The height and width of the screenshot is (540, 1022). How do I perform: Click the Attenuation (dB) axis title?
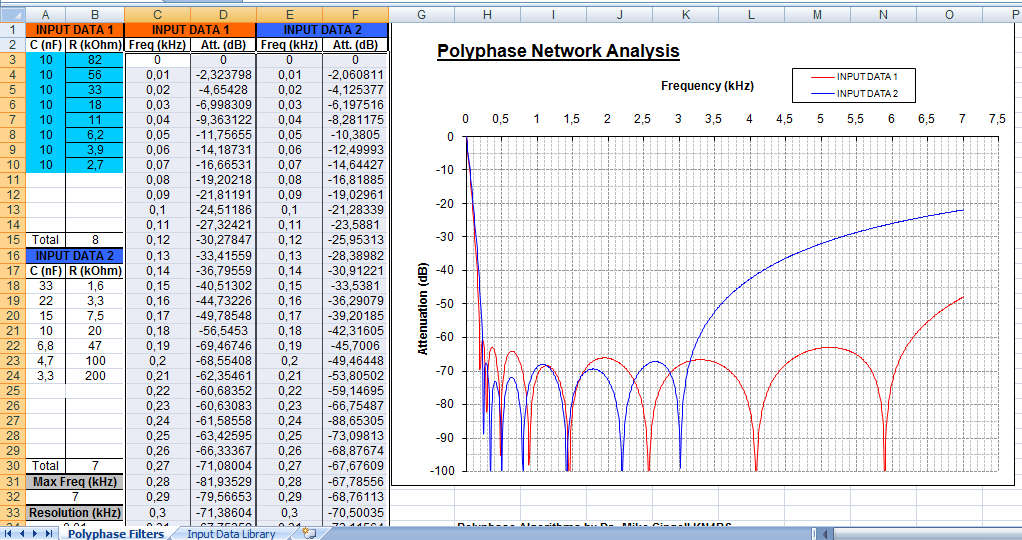pyautogui.click(x=423, y=312)
